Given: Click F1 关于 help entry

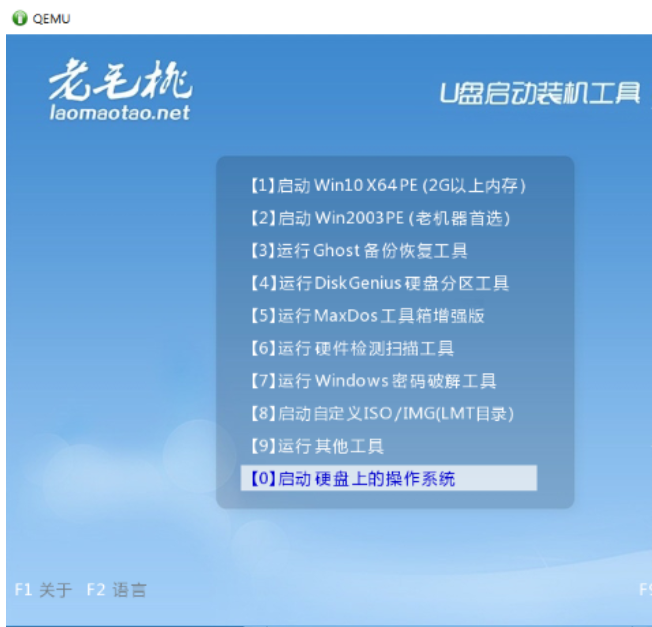Looking at the screenshot, I should point(43,590).
